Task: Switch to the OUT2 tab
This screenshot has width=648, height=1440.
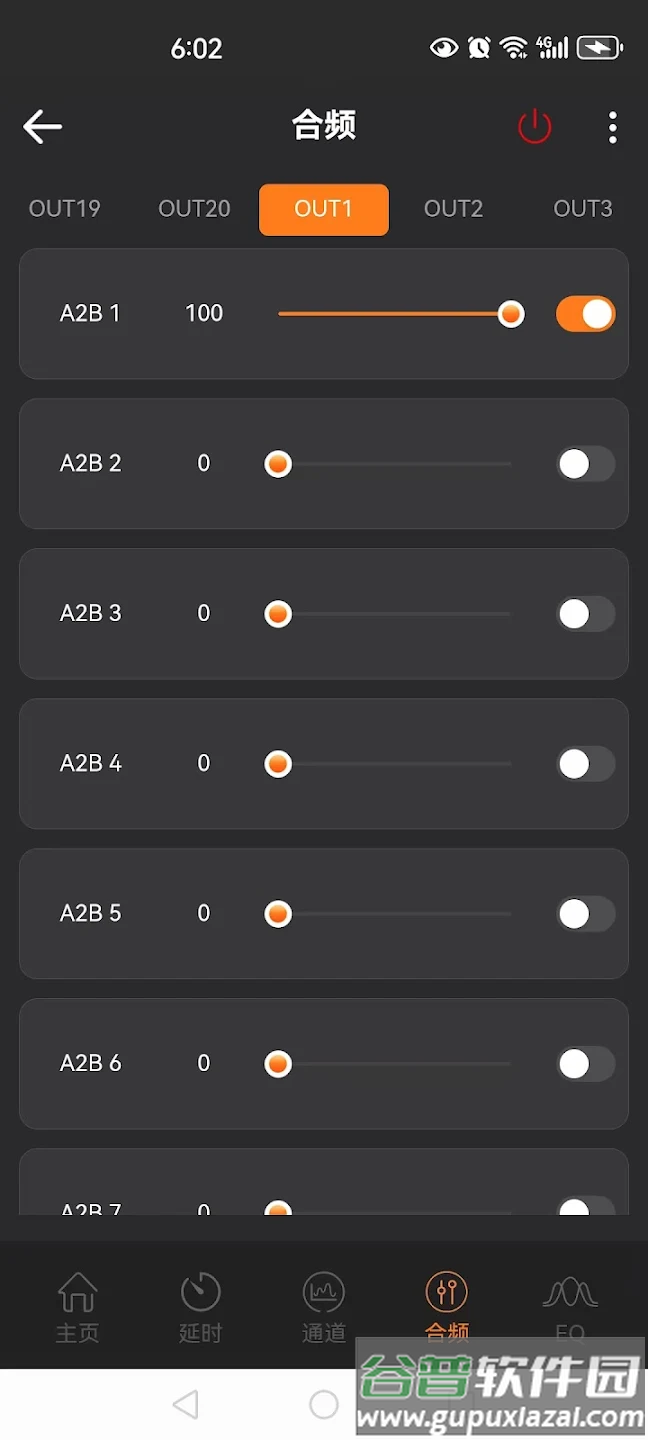Action: [x=453, y=209]
